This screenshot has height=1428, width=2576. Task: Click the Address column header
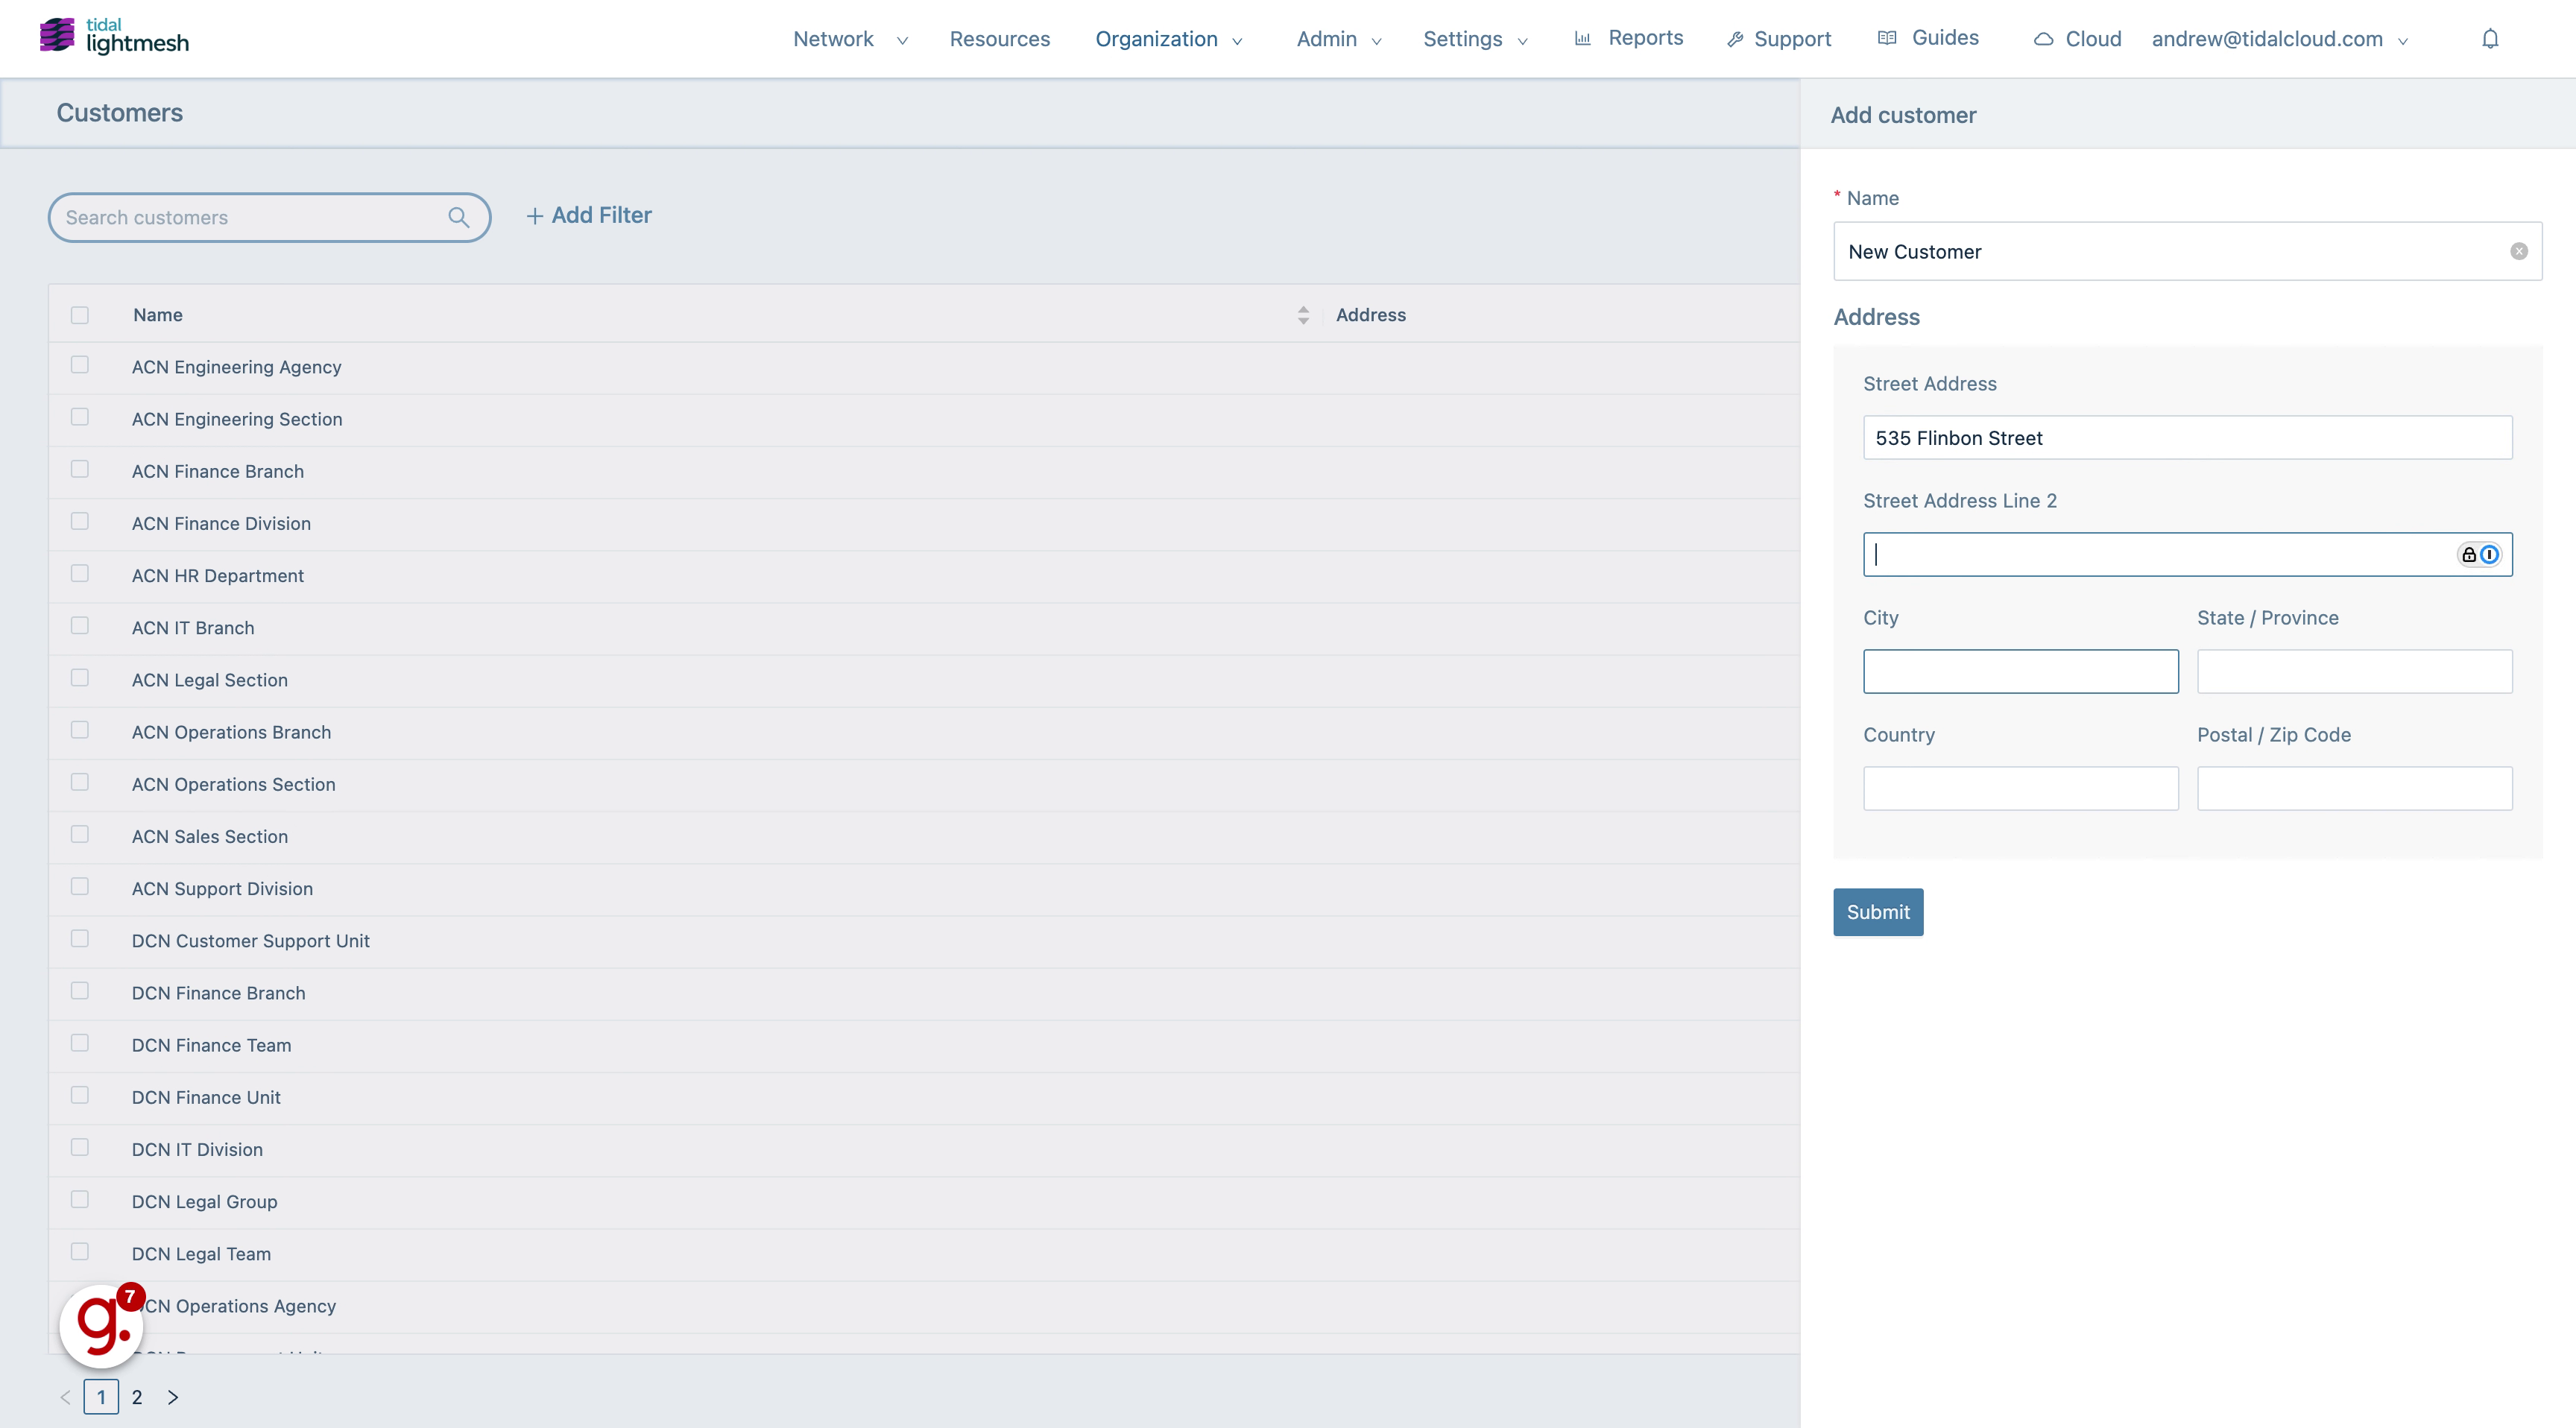(1371, 315)
